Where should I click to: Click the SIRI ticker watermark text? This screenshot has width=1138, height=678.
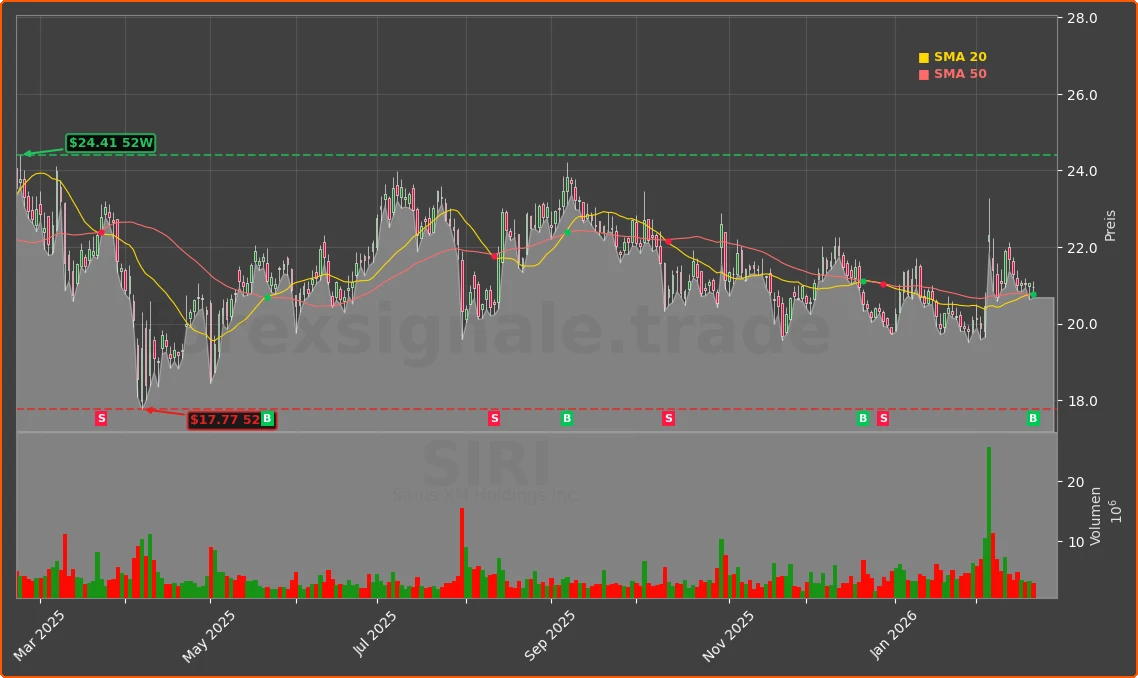[486, 465]
